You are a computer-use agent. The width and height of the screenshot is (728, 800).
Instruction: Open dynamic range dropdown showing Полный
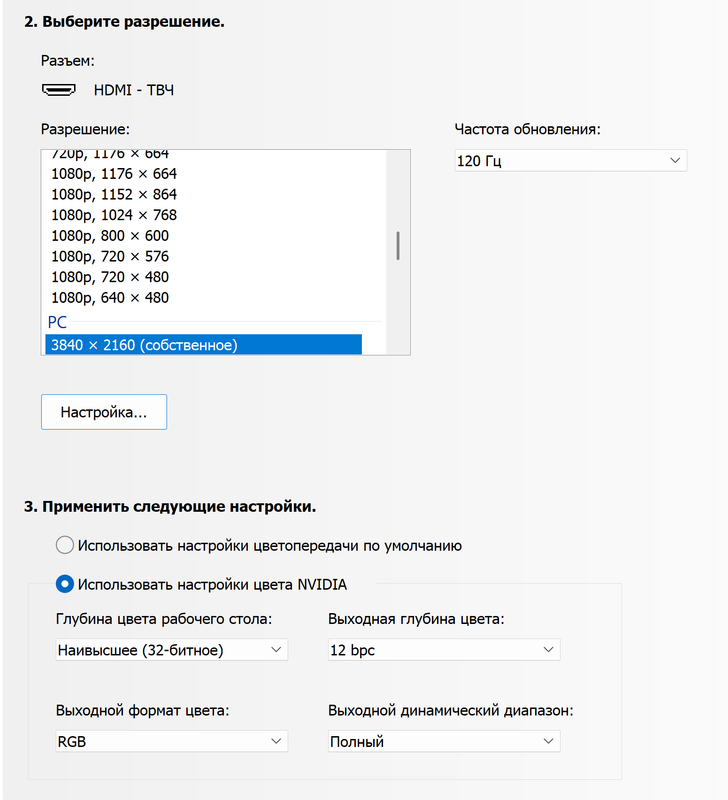pos(444,741)
